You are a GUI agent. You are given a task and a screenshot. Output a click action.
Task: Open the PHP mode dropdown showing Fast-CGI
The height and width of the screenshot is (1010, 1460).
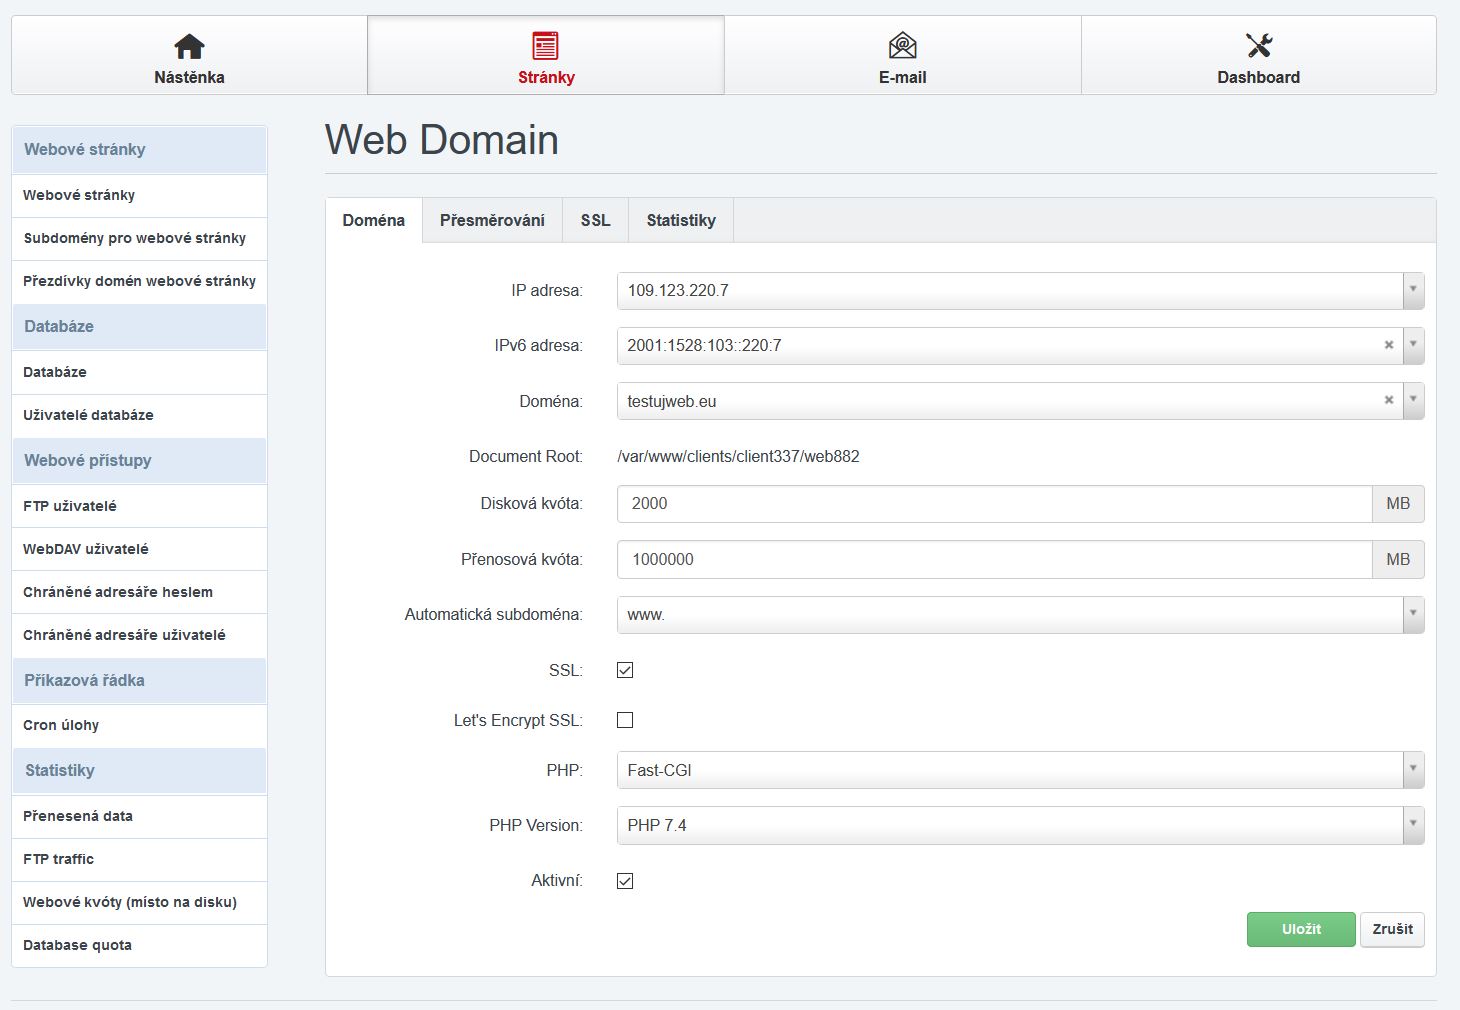click(x=1412, y=770)
